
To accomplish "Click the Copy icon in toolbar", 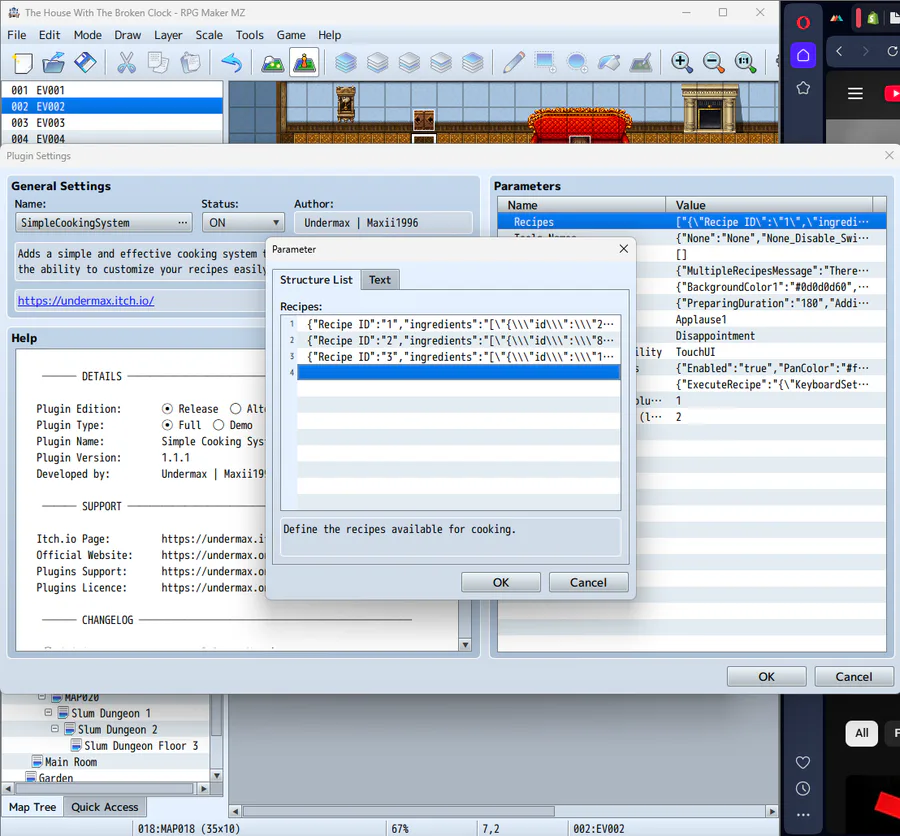I will [158, 62].
